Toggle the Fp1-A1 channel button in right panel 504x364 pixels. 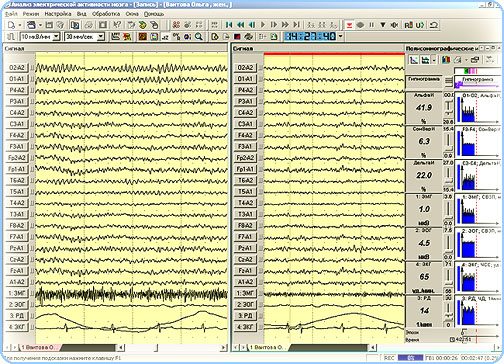pos(245,169)
